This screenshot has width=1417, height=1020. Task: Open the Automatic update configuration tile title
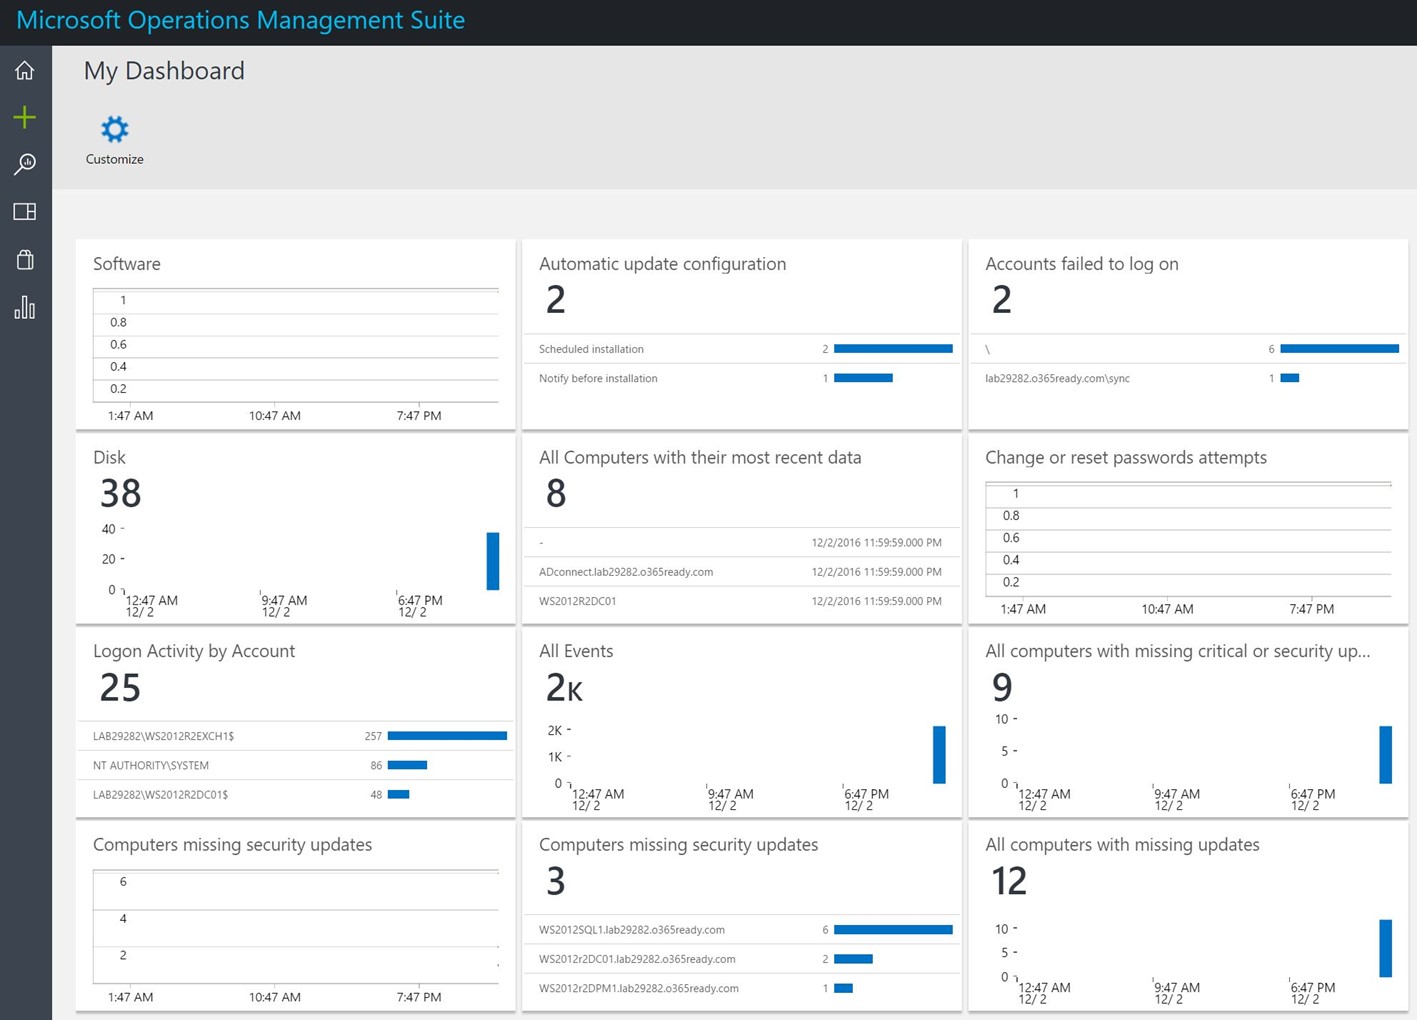[x=663, y=264]
